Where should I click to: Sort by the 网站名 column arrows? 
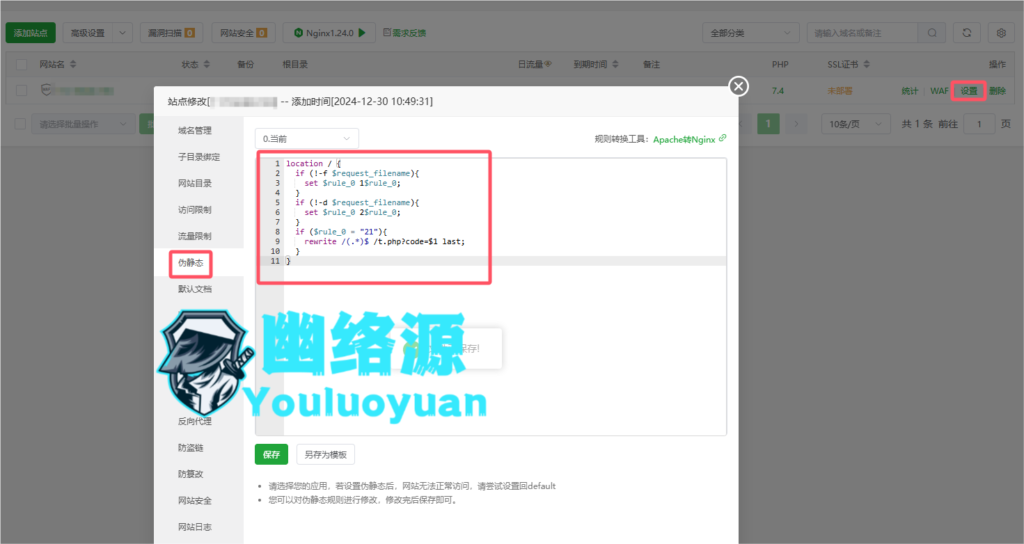point(71,65)
